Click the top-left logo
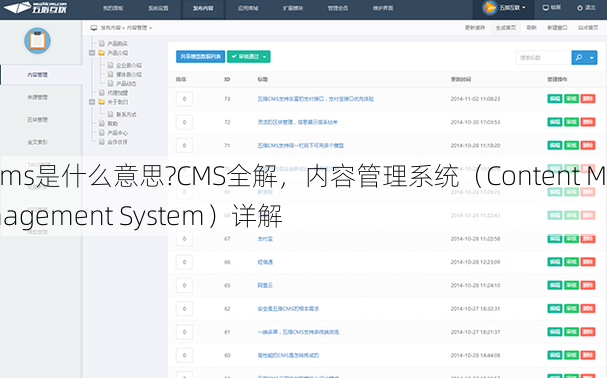607x378 pixels. click(x=36, y=7)
